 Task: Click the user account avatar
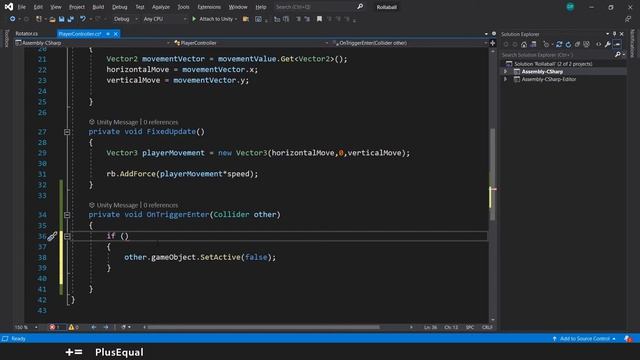pyautogui.click(x=570, y=7)
